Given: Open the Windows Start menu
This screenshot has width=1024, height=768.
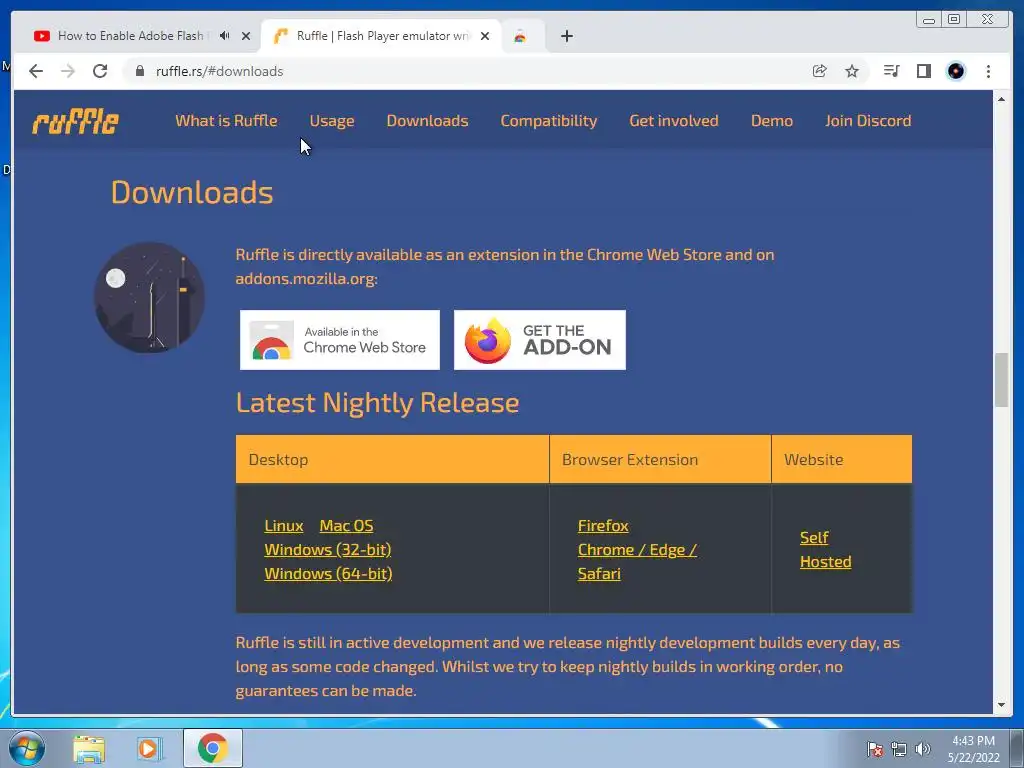Looking at the screenshot, I should point(26,748).
